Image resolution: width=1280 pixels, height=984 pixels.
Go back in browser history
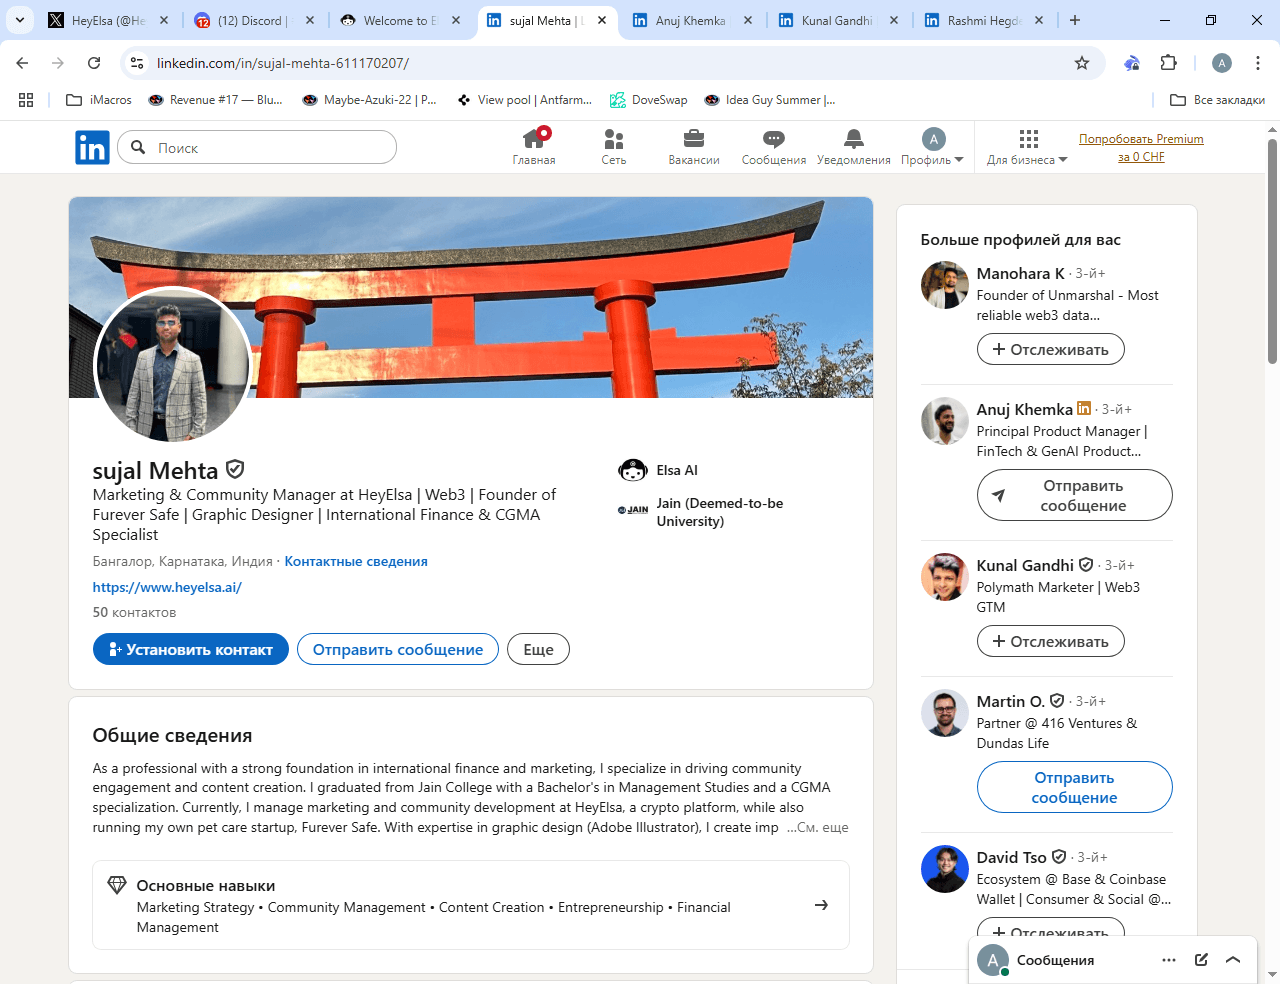coord(22,63)
